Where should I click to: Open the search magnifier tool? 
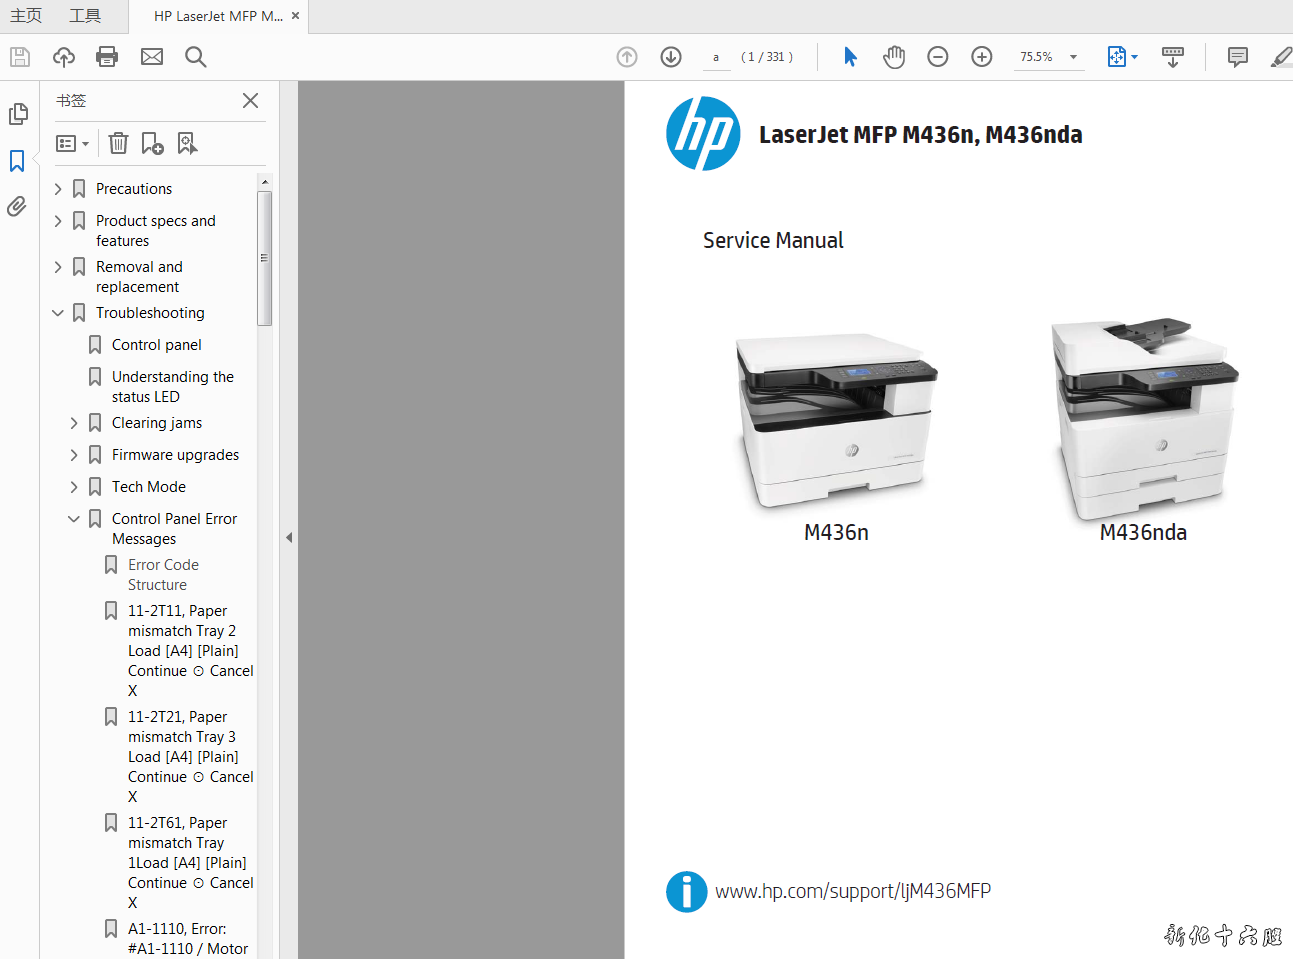click(x=196, y=57)
